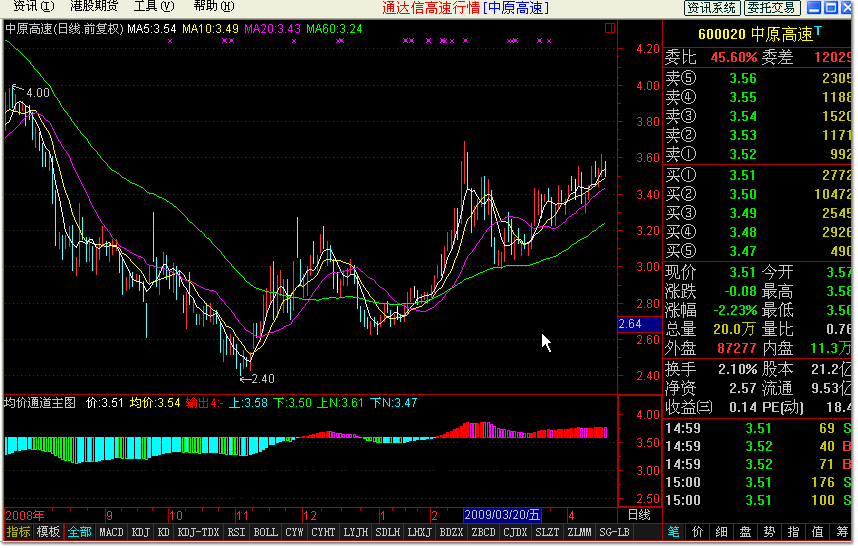Image resolution: width=858 pixels, height=548 pixels.
Task: Click the 均价通道主图 indicator title
Action: (40, 403)
